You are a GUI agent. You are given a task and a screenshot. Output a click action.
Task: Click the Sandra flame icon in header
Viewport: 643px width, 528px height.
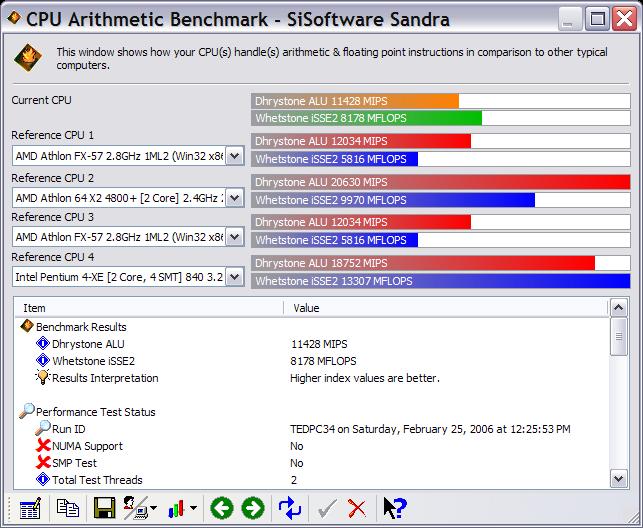click(28, 58)
